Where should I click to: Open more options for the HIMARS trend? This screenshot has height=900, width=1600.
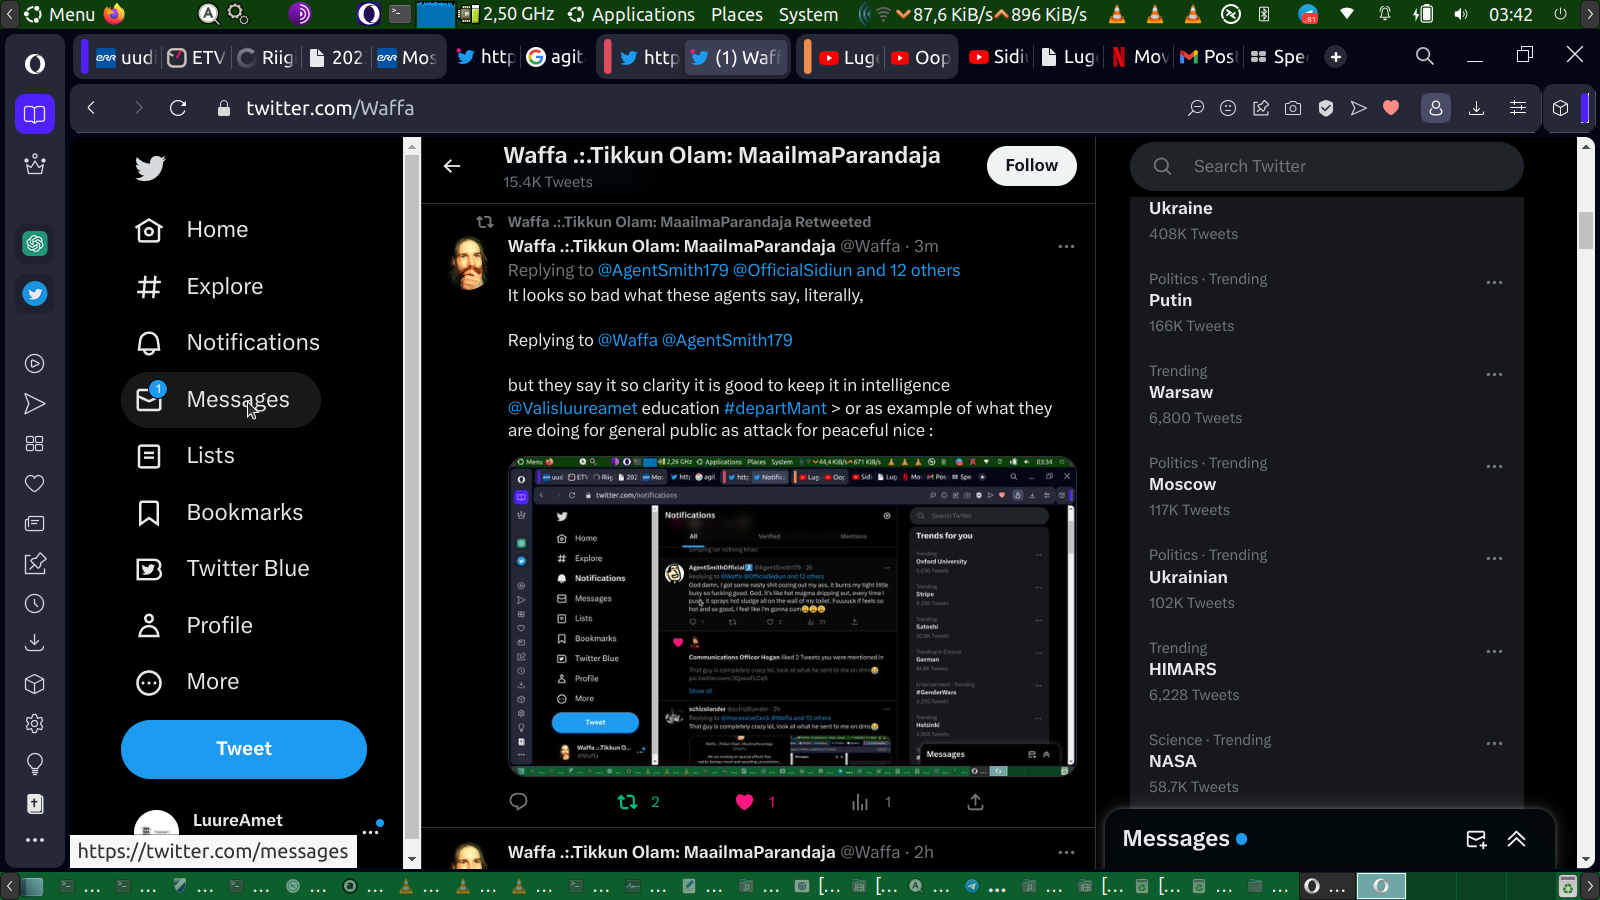pos(1494,651)
